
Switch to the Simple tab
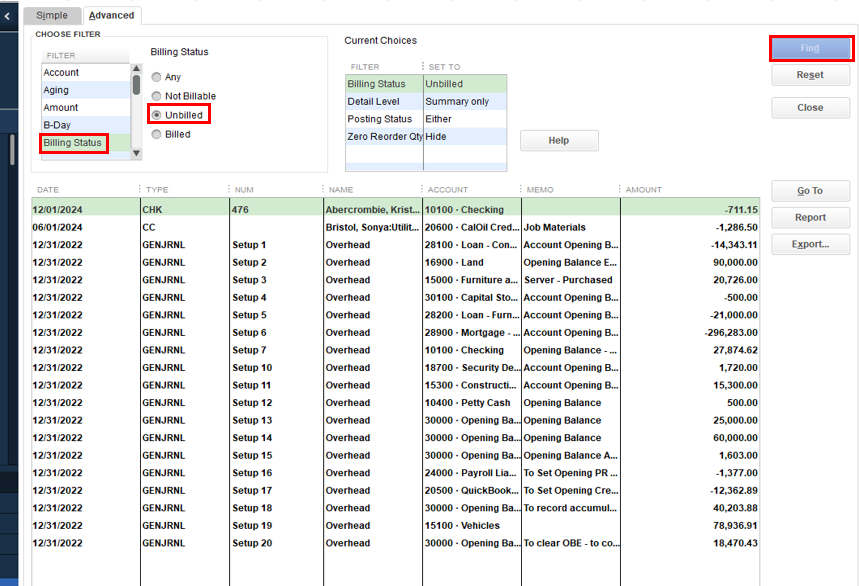click(x=52, y=15)
